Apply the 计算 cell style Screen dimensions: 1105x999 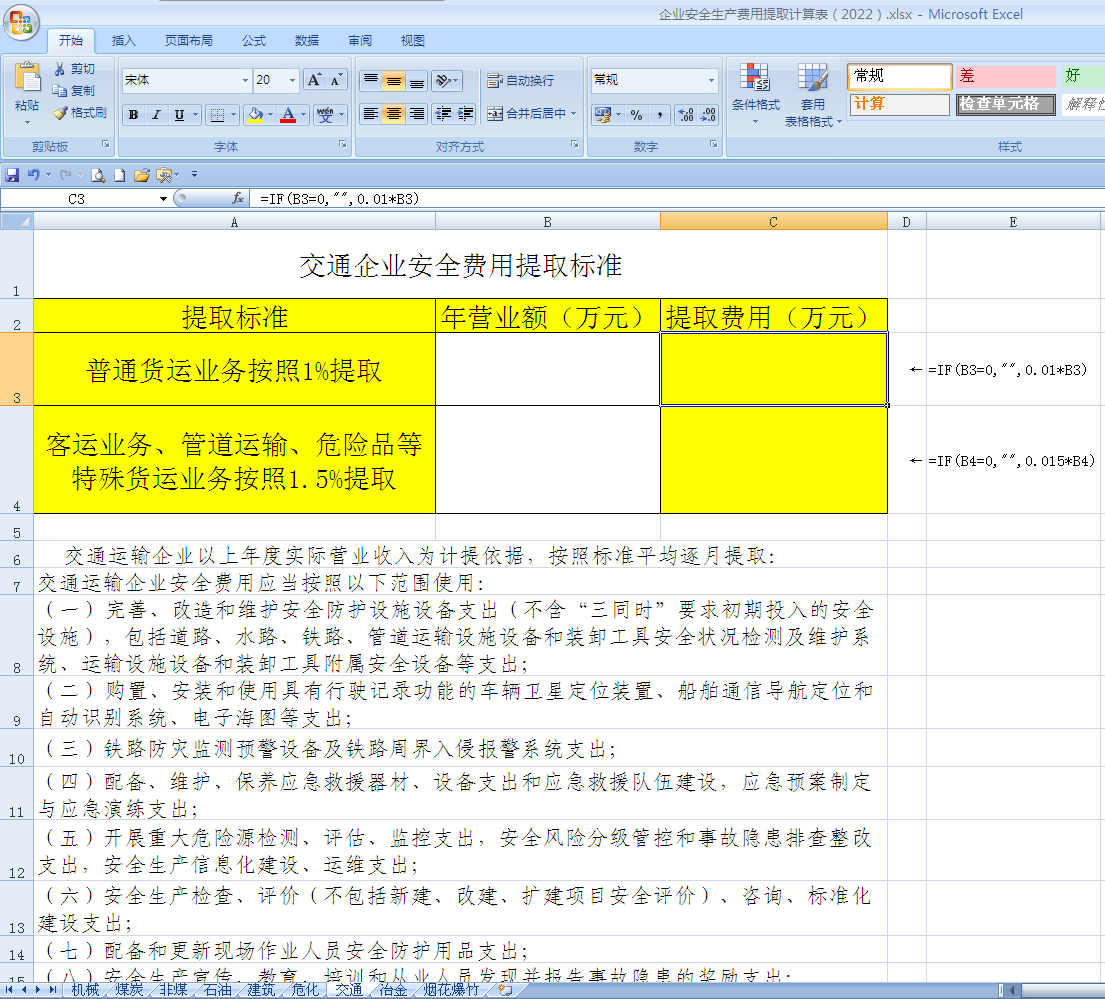[x=899, y=104]
